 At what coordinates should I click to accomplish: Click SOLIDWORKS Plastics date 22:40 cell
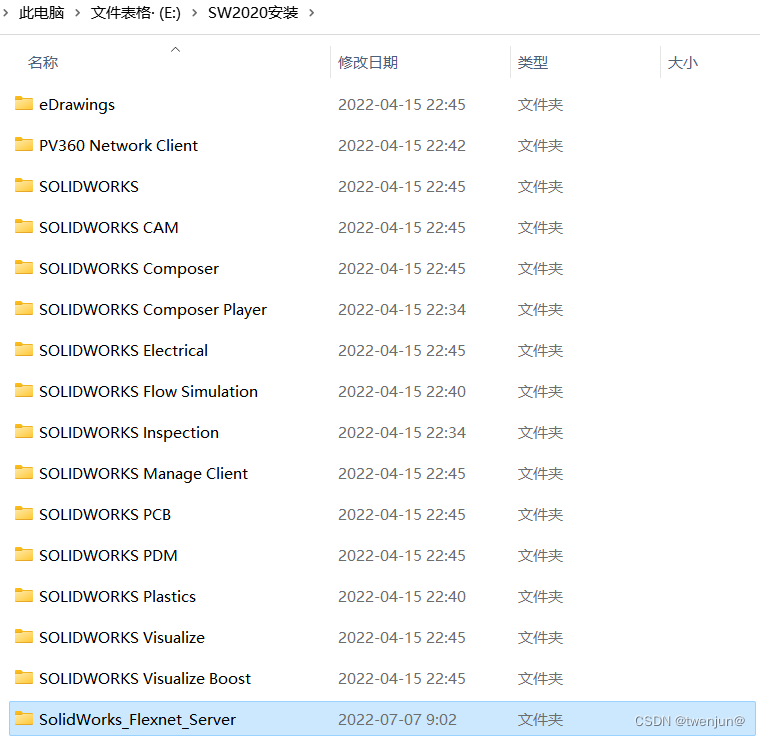[401, 597]
